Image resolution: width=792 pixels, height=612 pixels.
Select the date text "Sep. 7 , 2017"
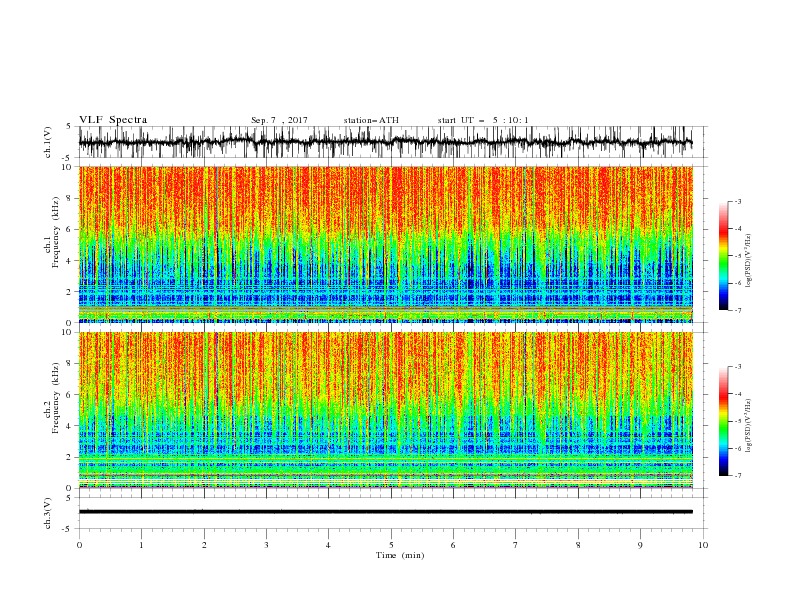click(279, 120)
